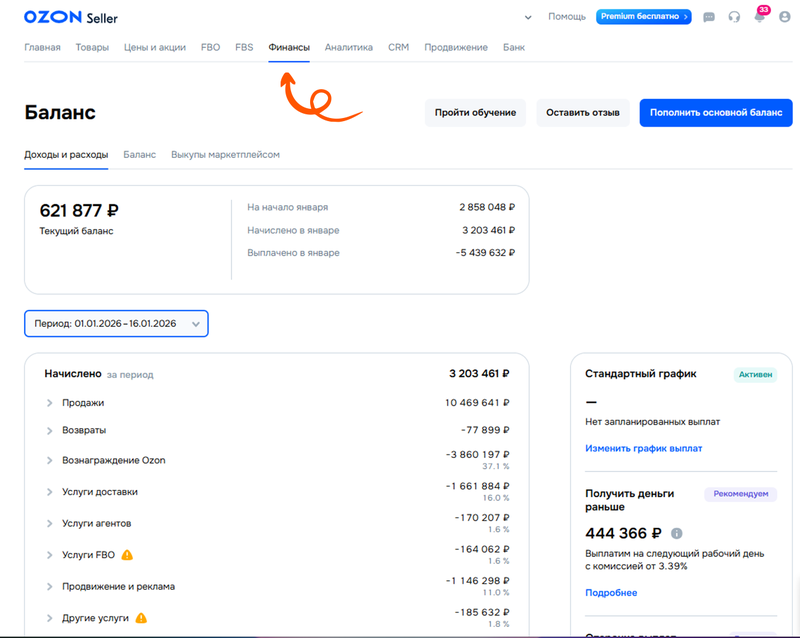Image resolution: width=800 pixels, height=638 pixels.
Task: Open the user profile avatar icon
Action: (784, 17)
